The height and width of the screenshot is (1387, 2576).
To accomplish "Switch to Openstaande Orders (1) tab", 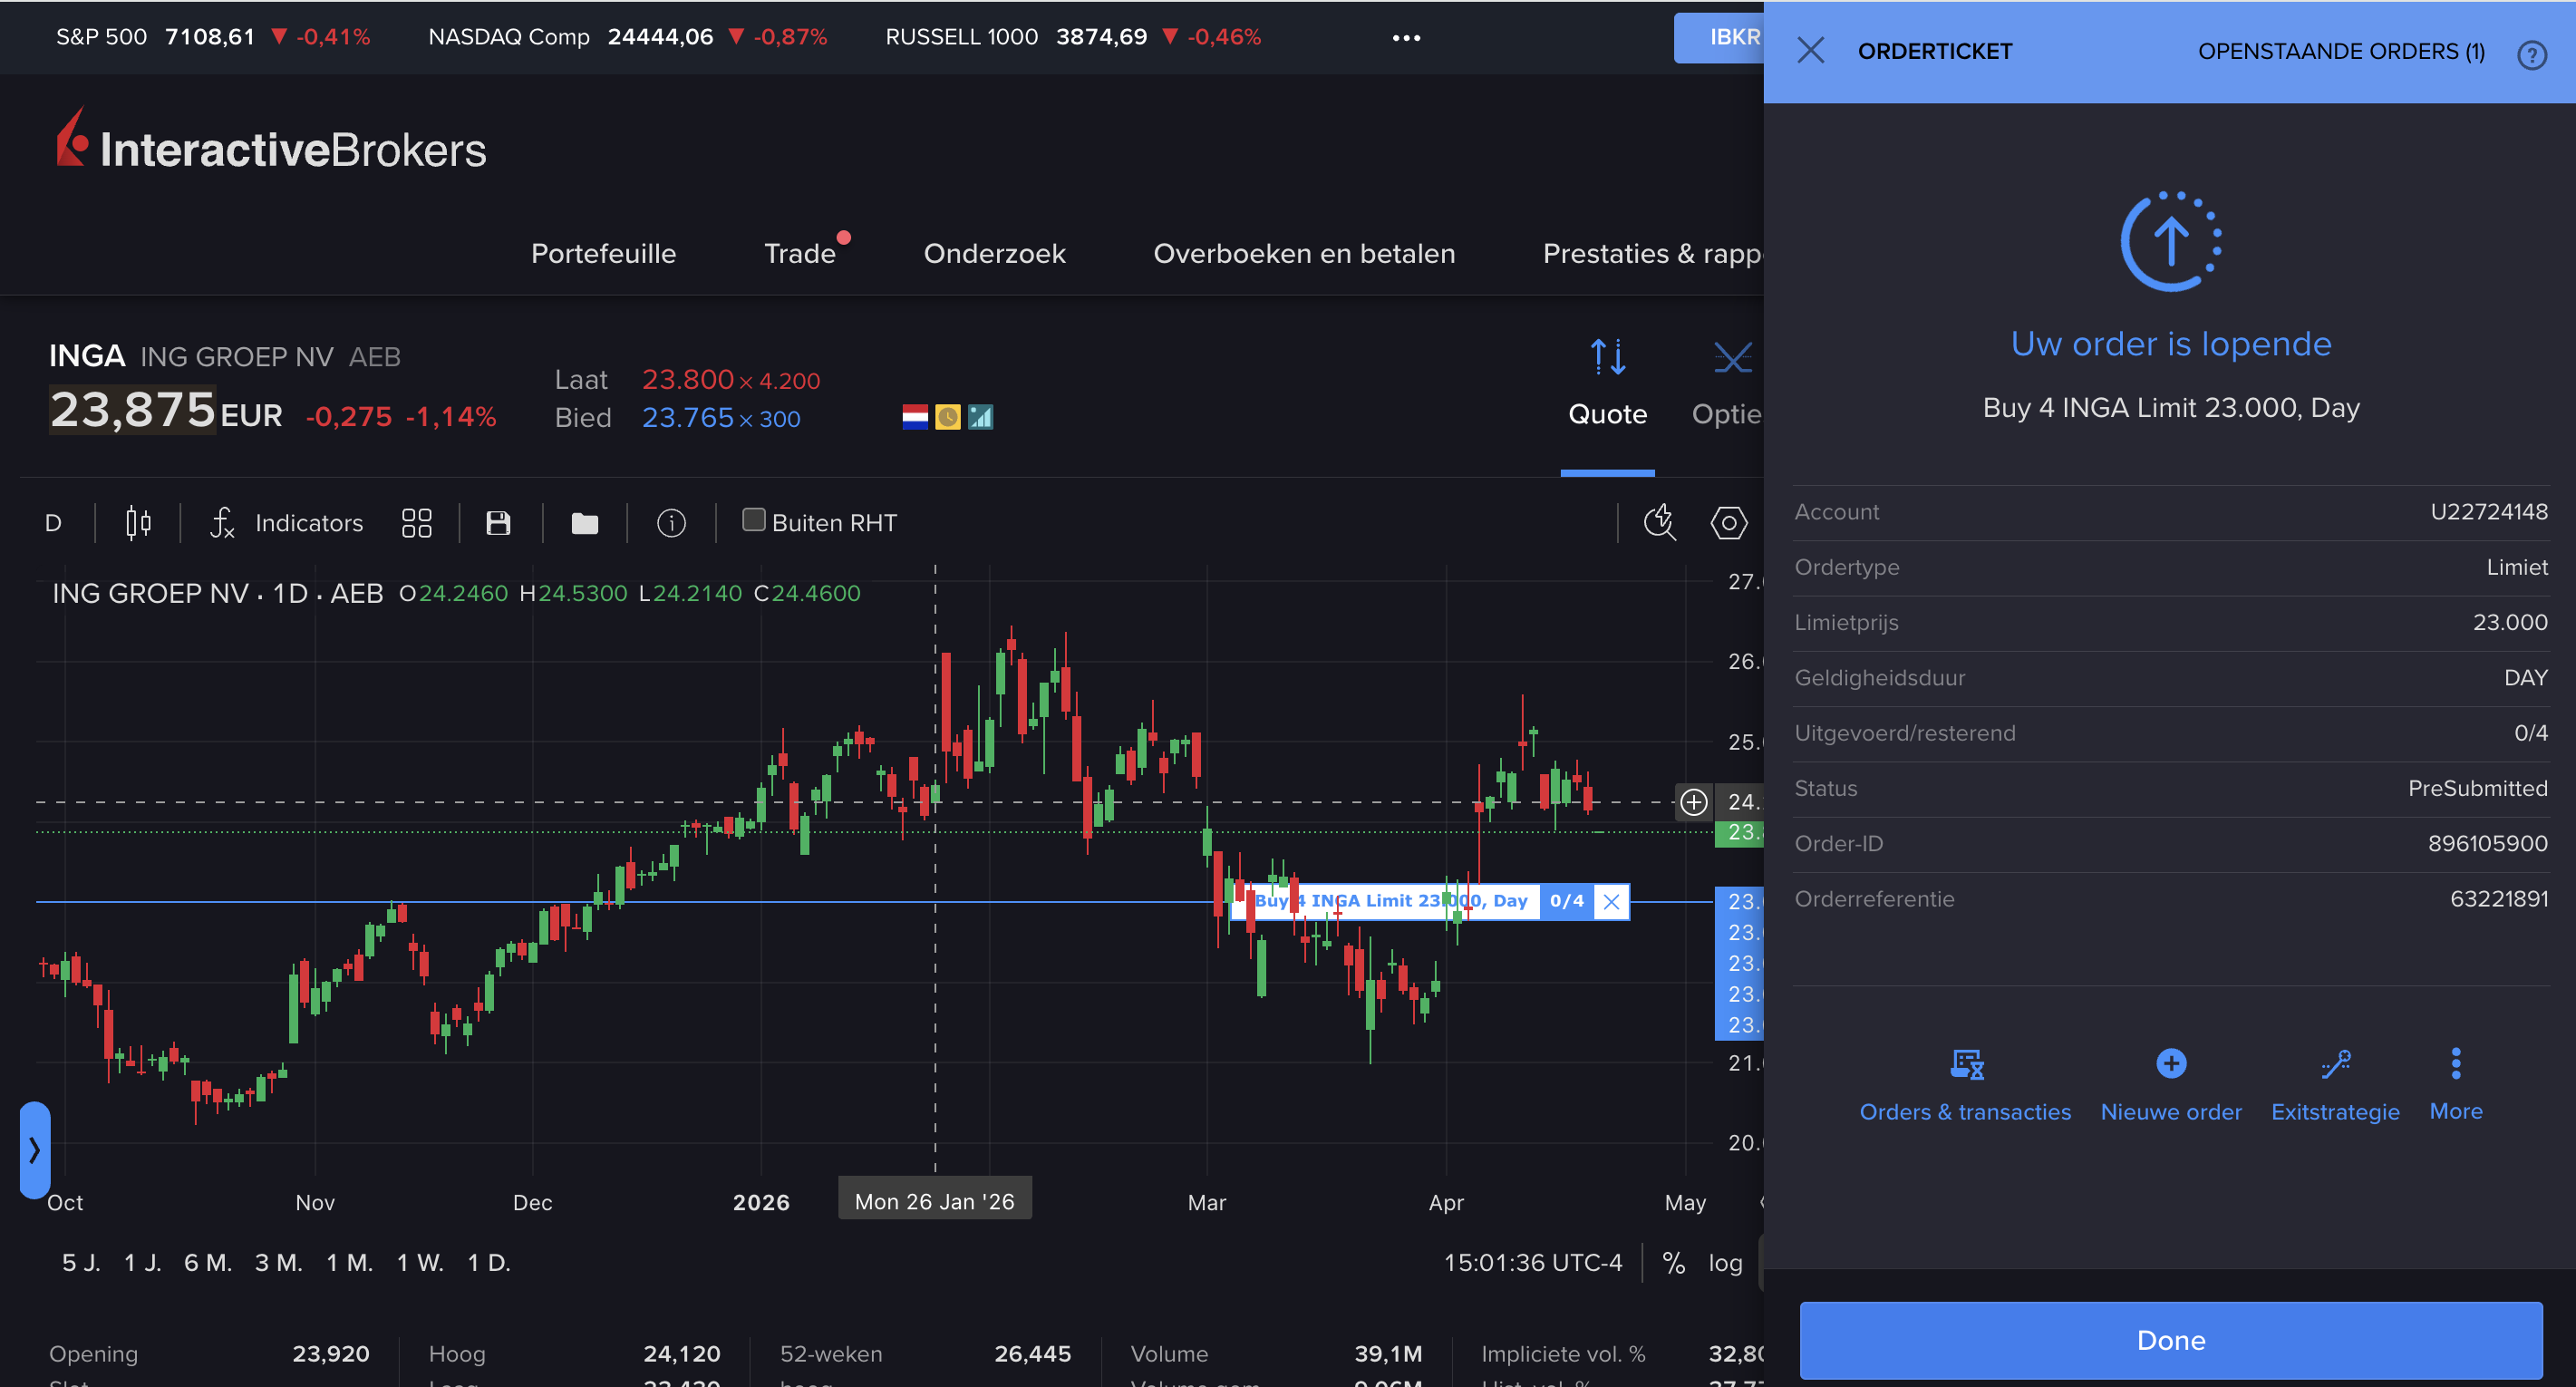I will 2340,52.
